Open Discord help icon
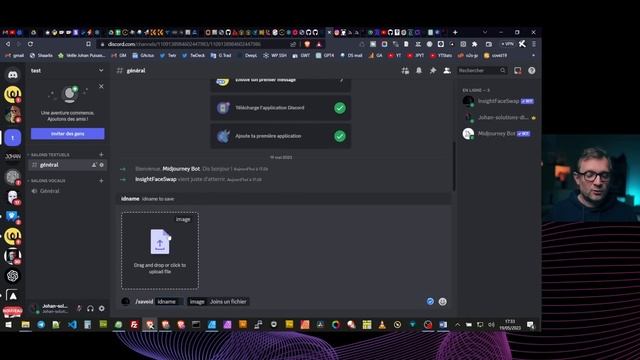This screenshot has width=640, height=360. pyautogui.click(x=531, y=71)
